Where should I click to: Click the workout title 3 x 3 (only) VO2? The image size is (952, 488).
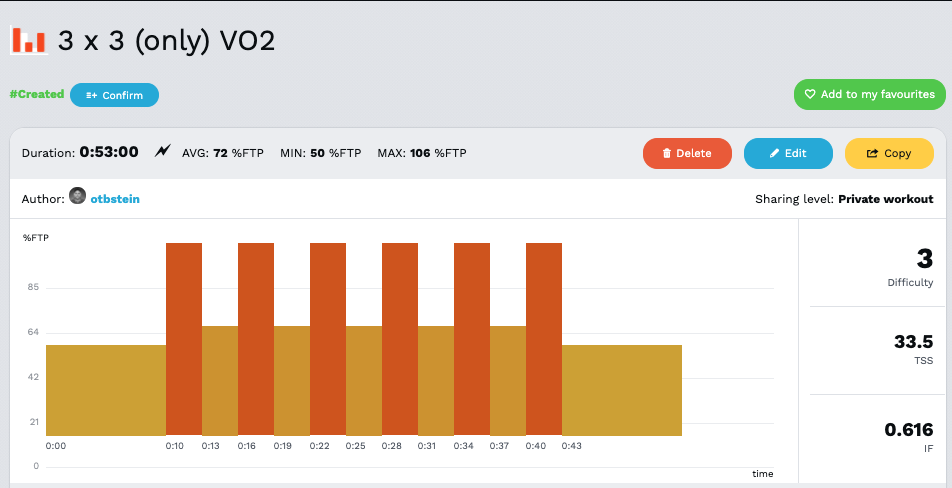point(166,41)
